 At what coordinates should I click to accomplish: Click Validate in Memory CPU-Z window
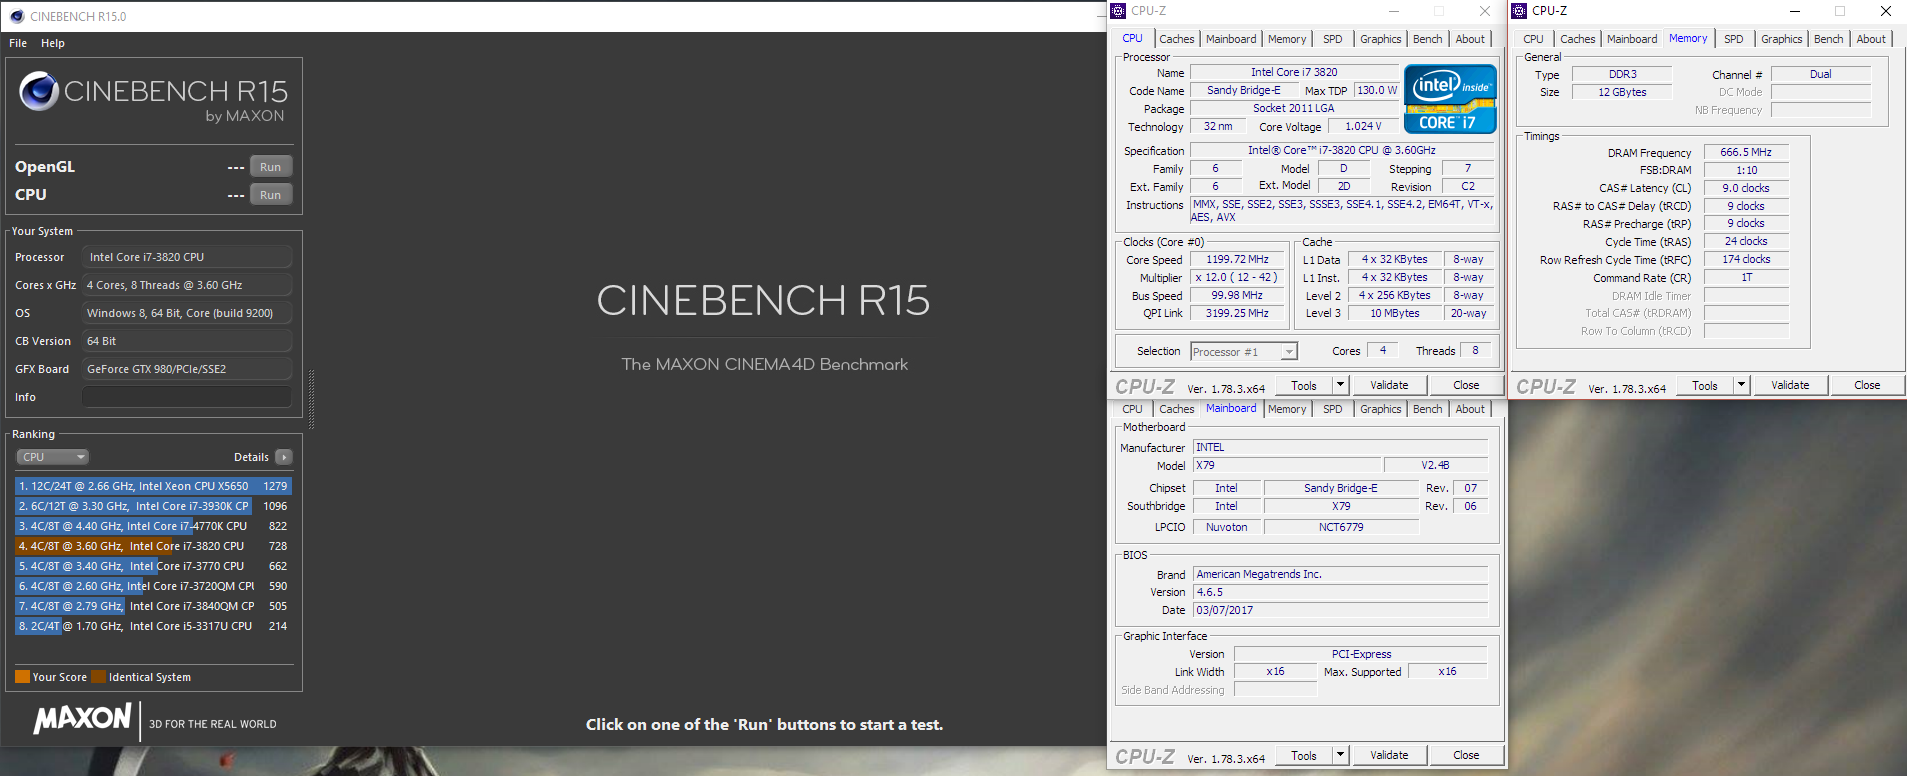pyautogui.click(x=1790, y=385)
